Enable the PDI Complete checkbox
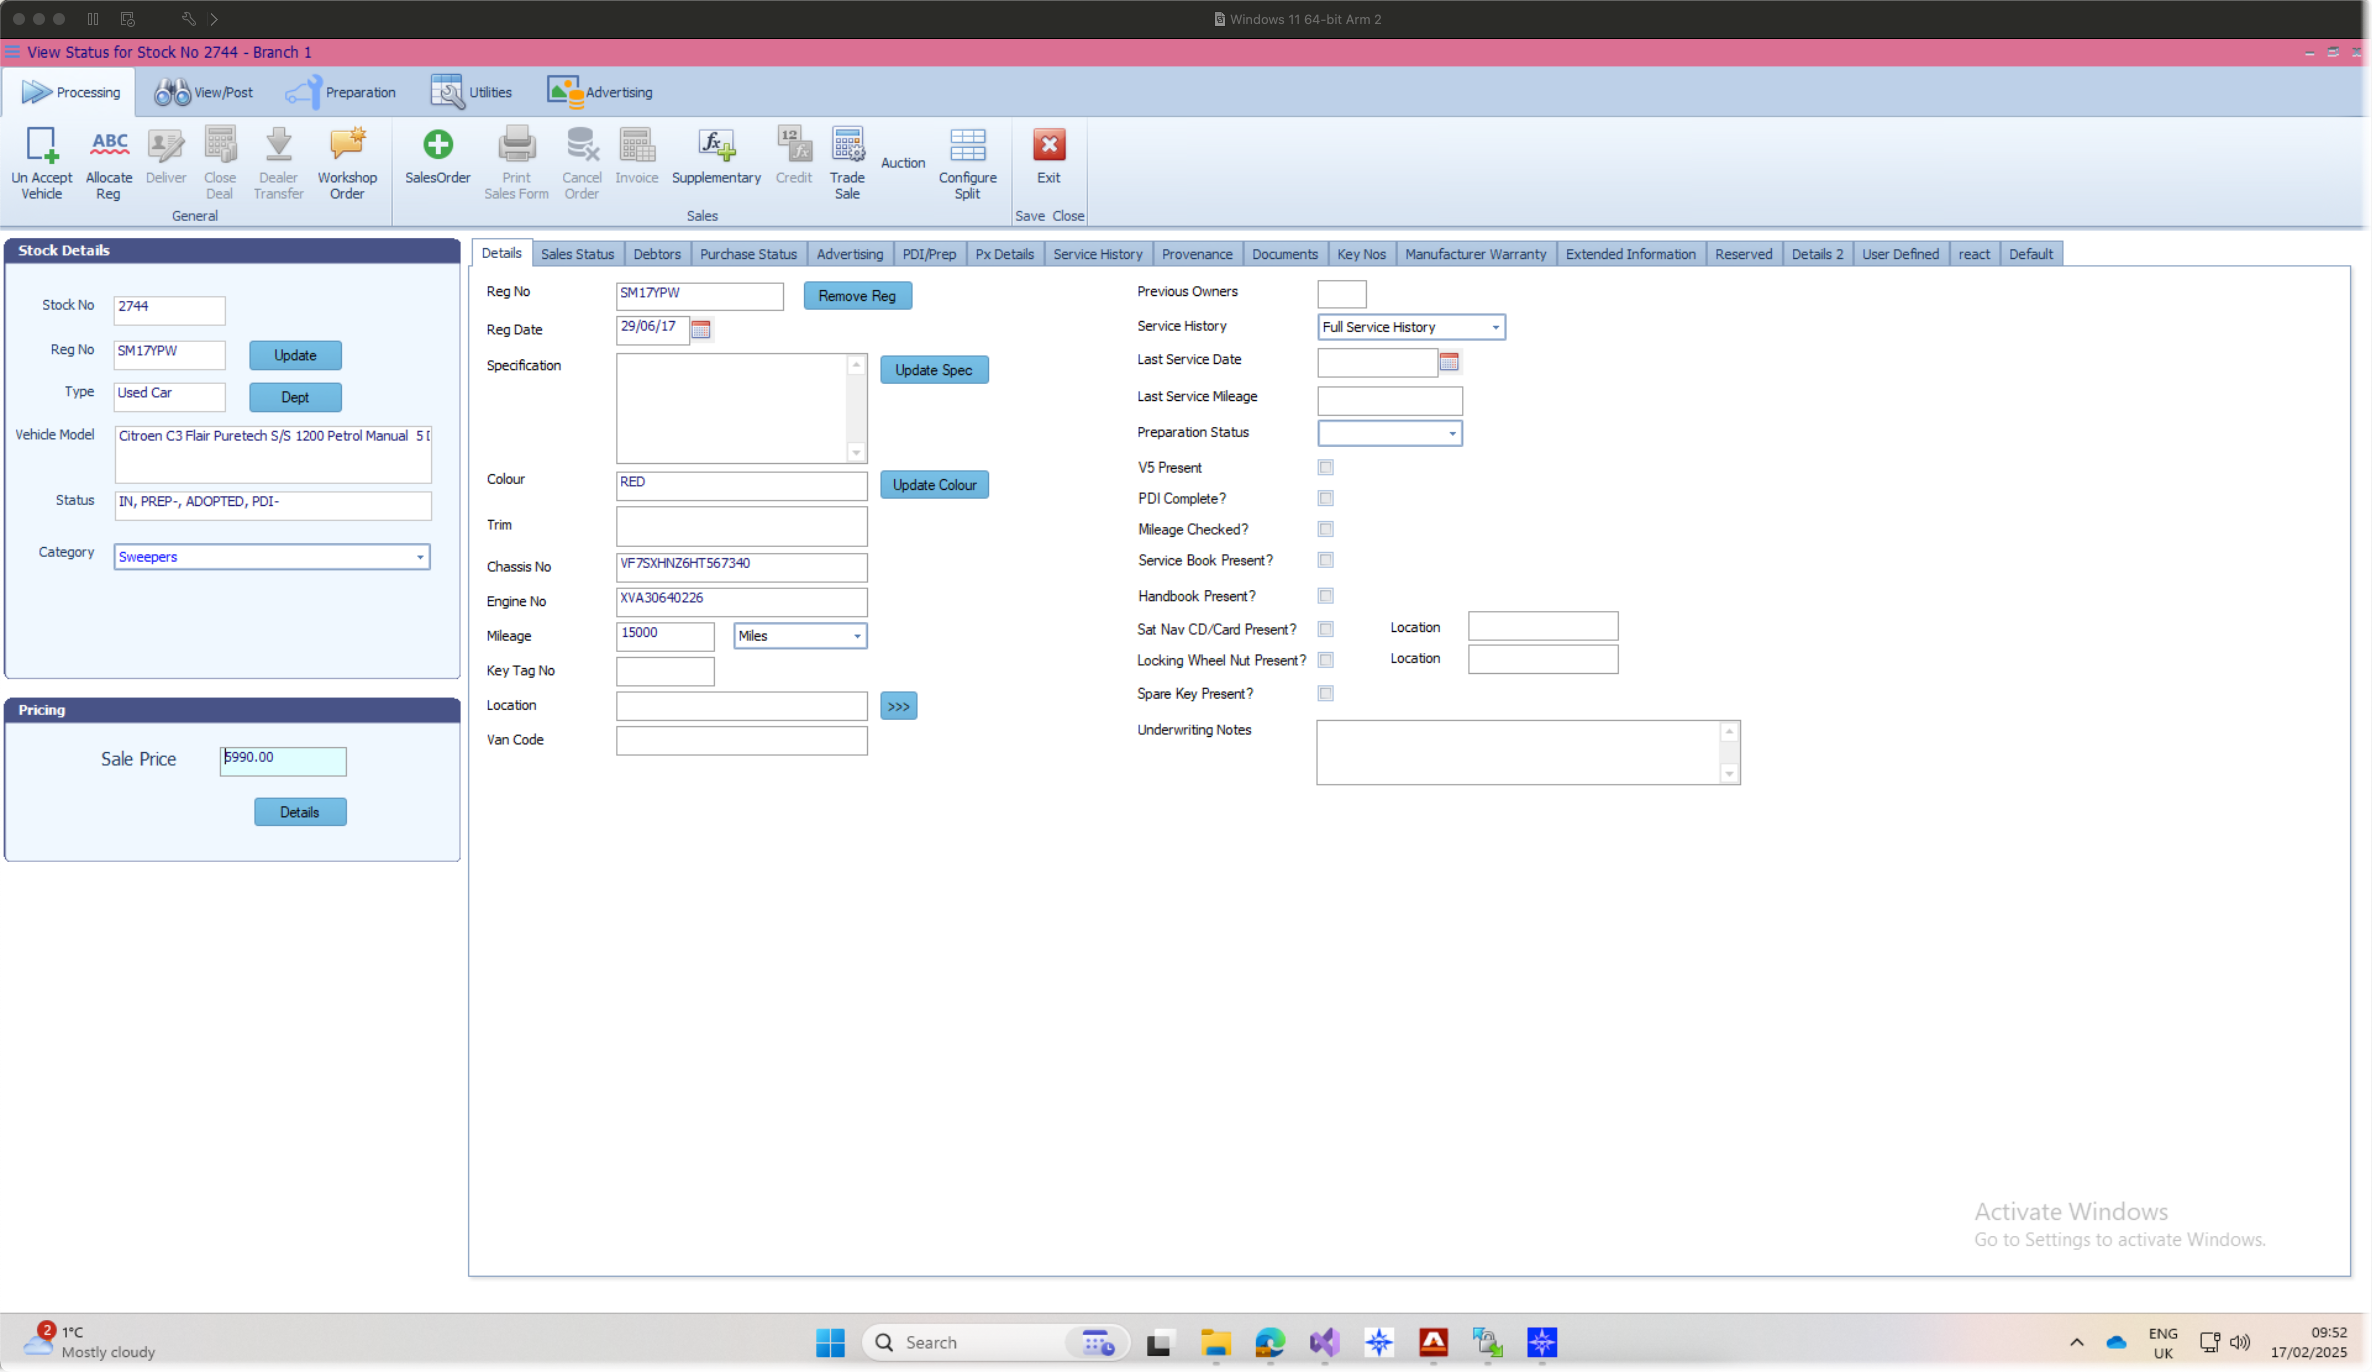 point(1325,498)
